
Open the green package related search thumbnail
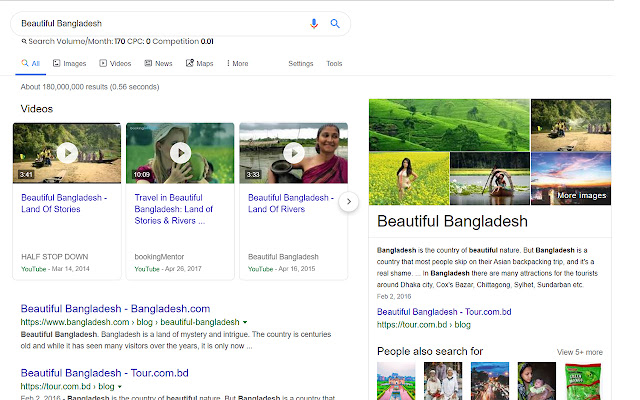click(x=583, y=381)
